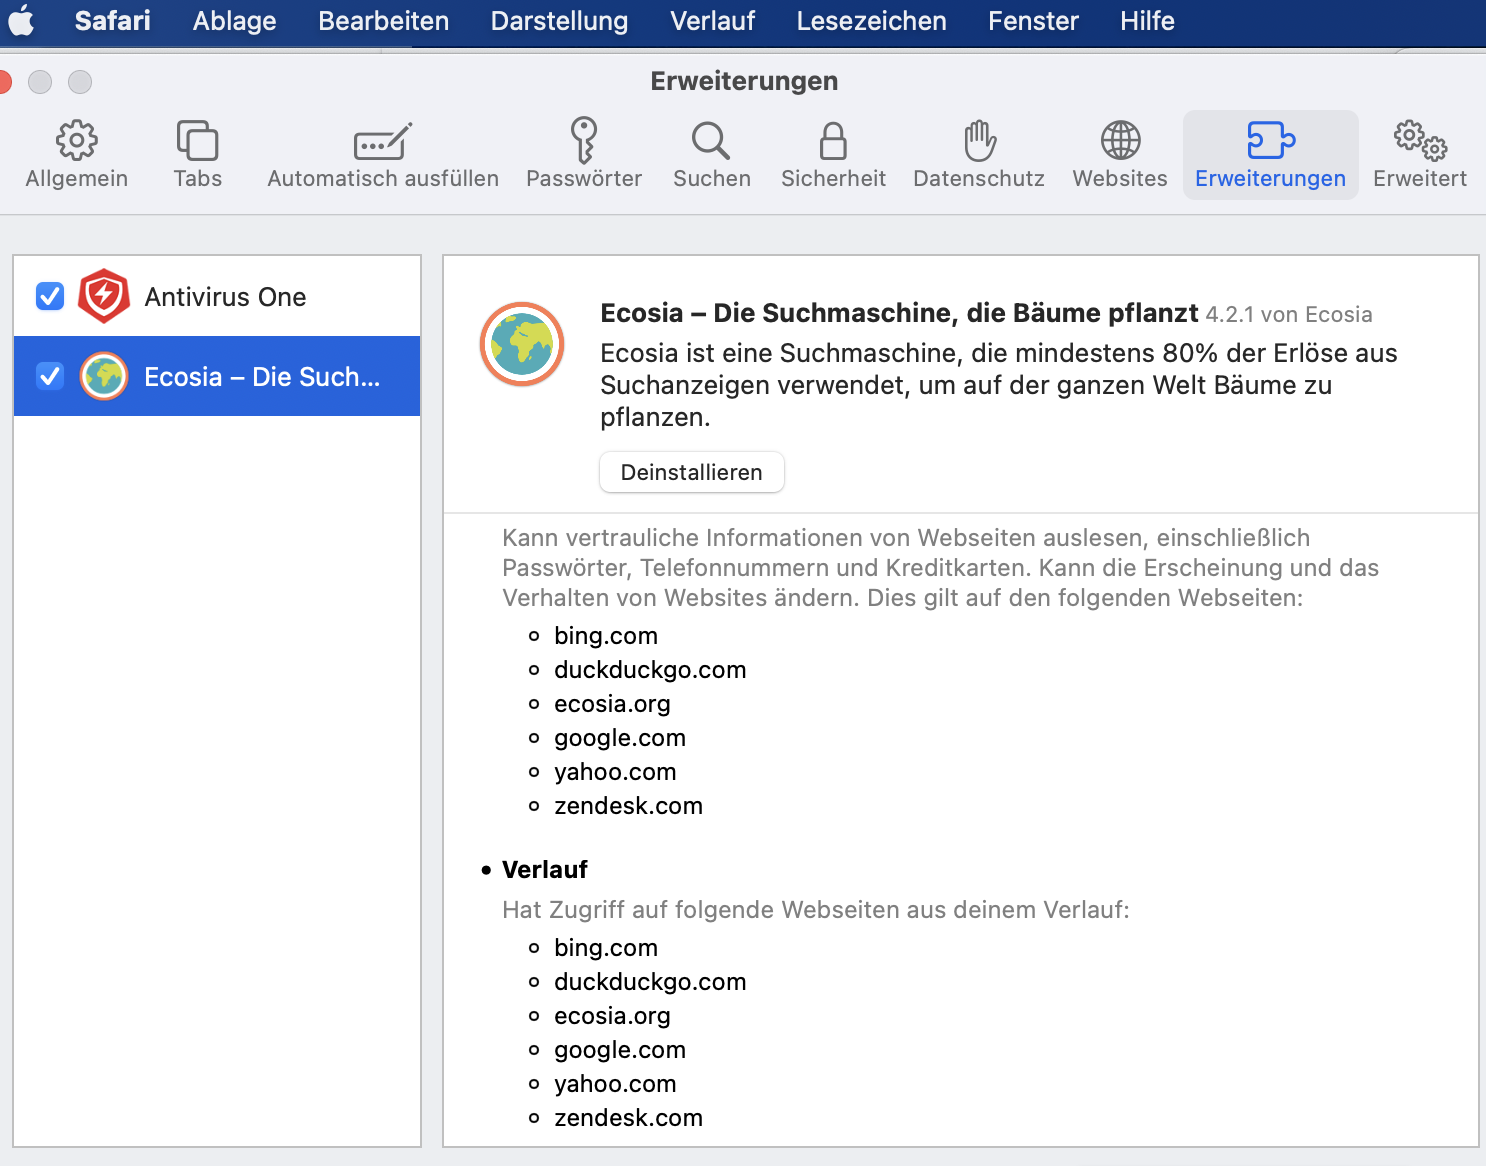The image size is (1486, 1166).
Task: Select the Erweiterungen puzzle pane
Action: pos(1270,155)
